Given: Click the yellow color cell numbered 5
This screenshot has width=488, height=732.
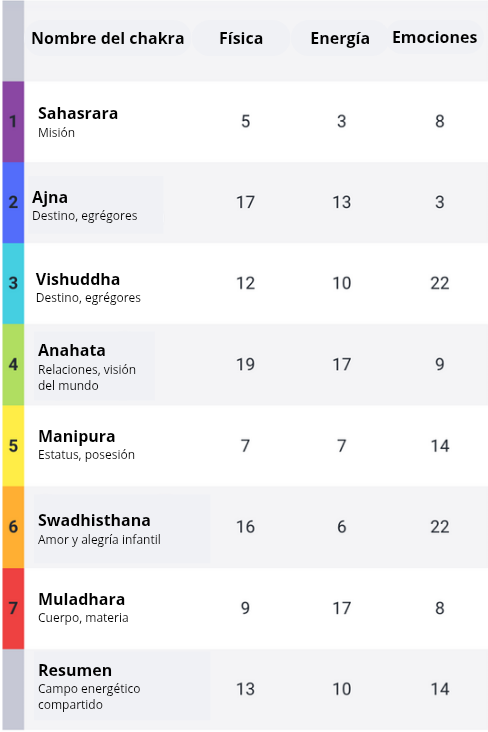Looking at the screenshot, I should click(x=13, y=446).
